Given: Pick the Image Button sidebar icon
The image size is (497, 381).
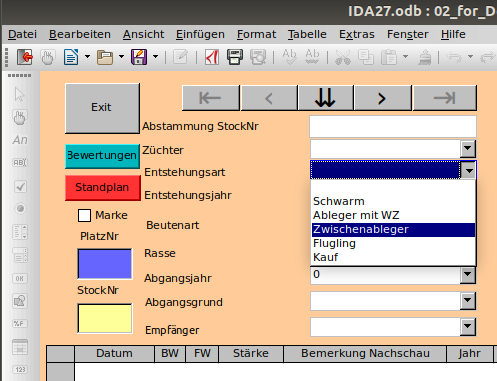Looking at the screenshot, I should coord(20,301).
